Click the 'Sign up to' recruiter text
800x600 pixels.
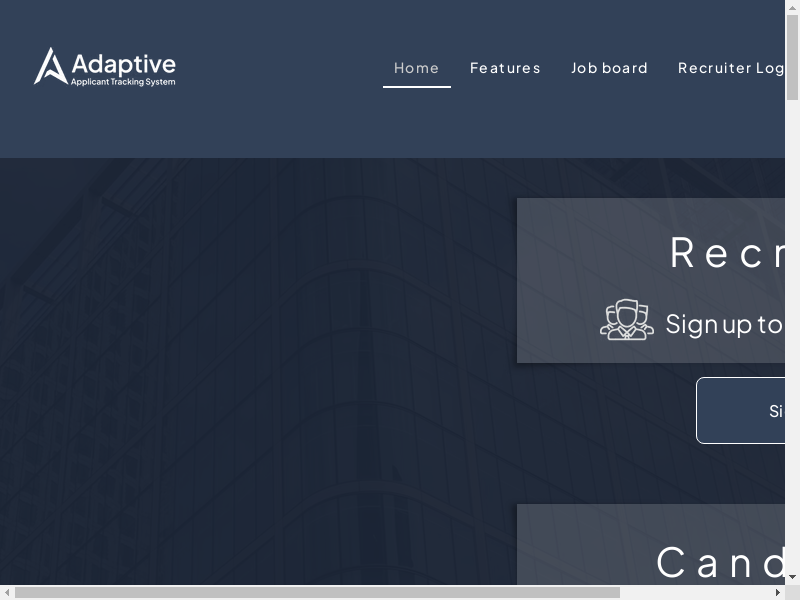pyautogui.click(x=724, y=323)
